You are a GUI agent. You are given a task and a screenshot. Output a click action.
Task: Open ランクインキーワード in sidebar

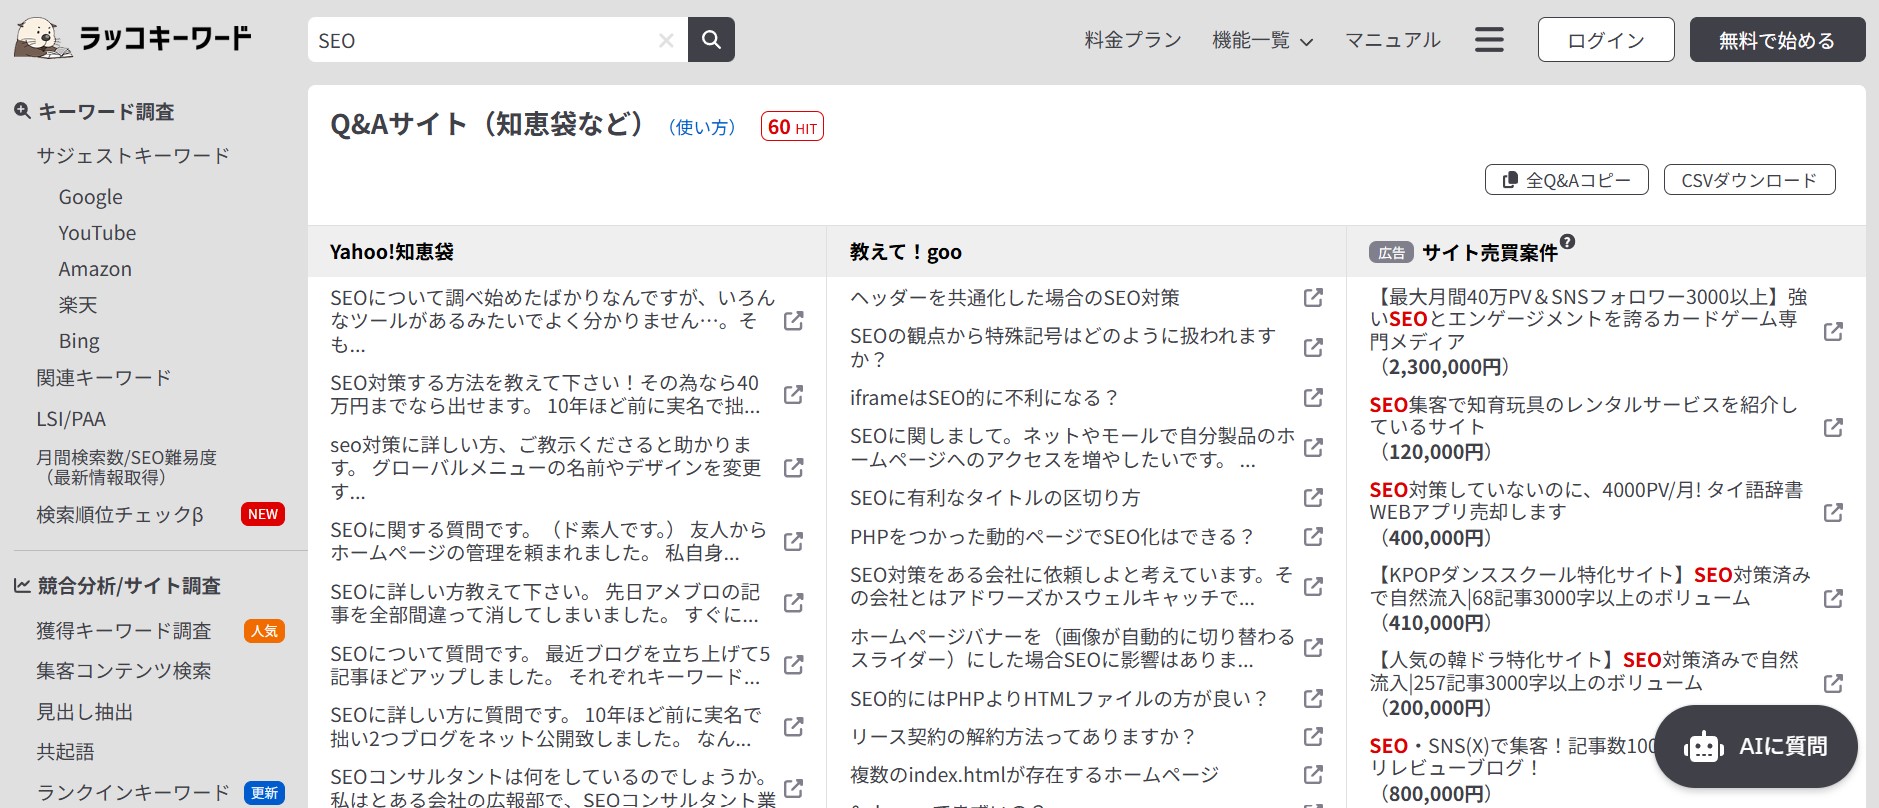[133, 792]
